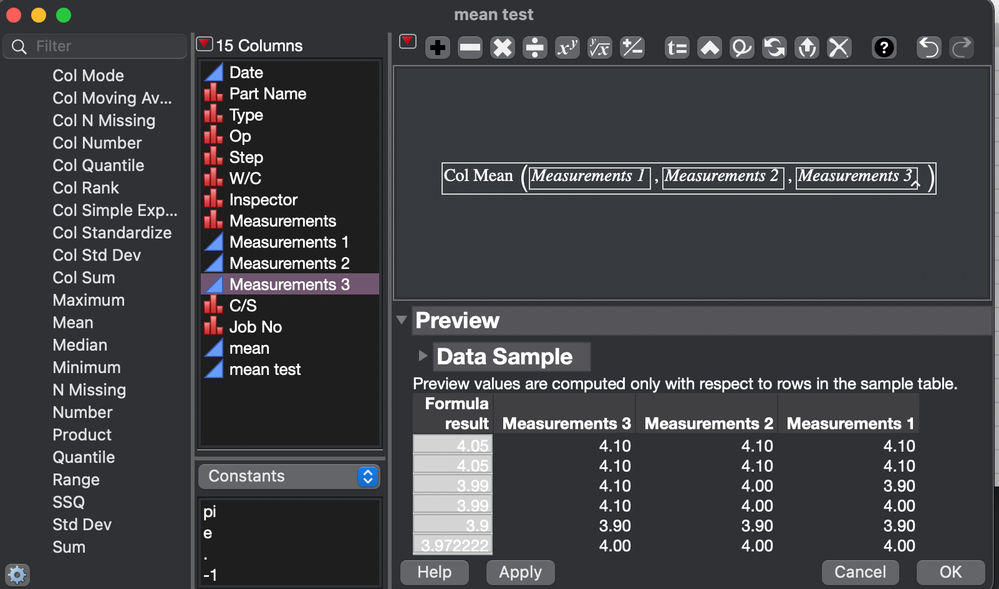Select Measurements 1 in columns list

[x=290, y=242]
